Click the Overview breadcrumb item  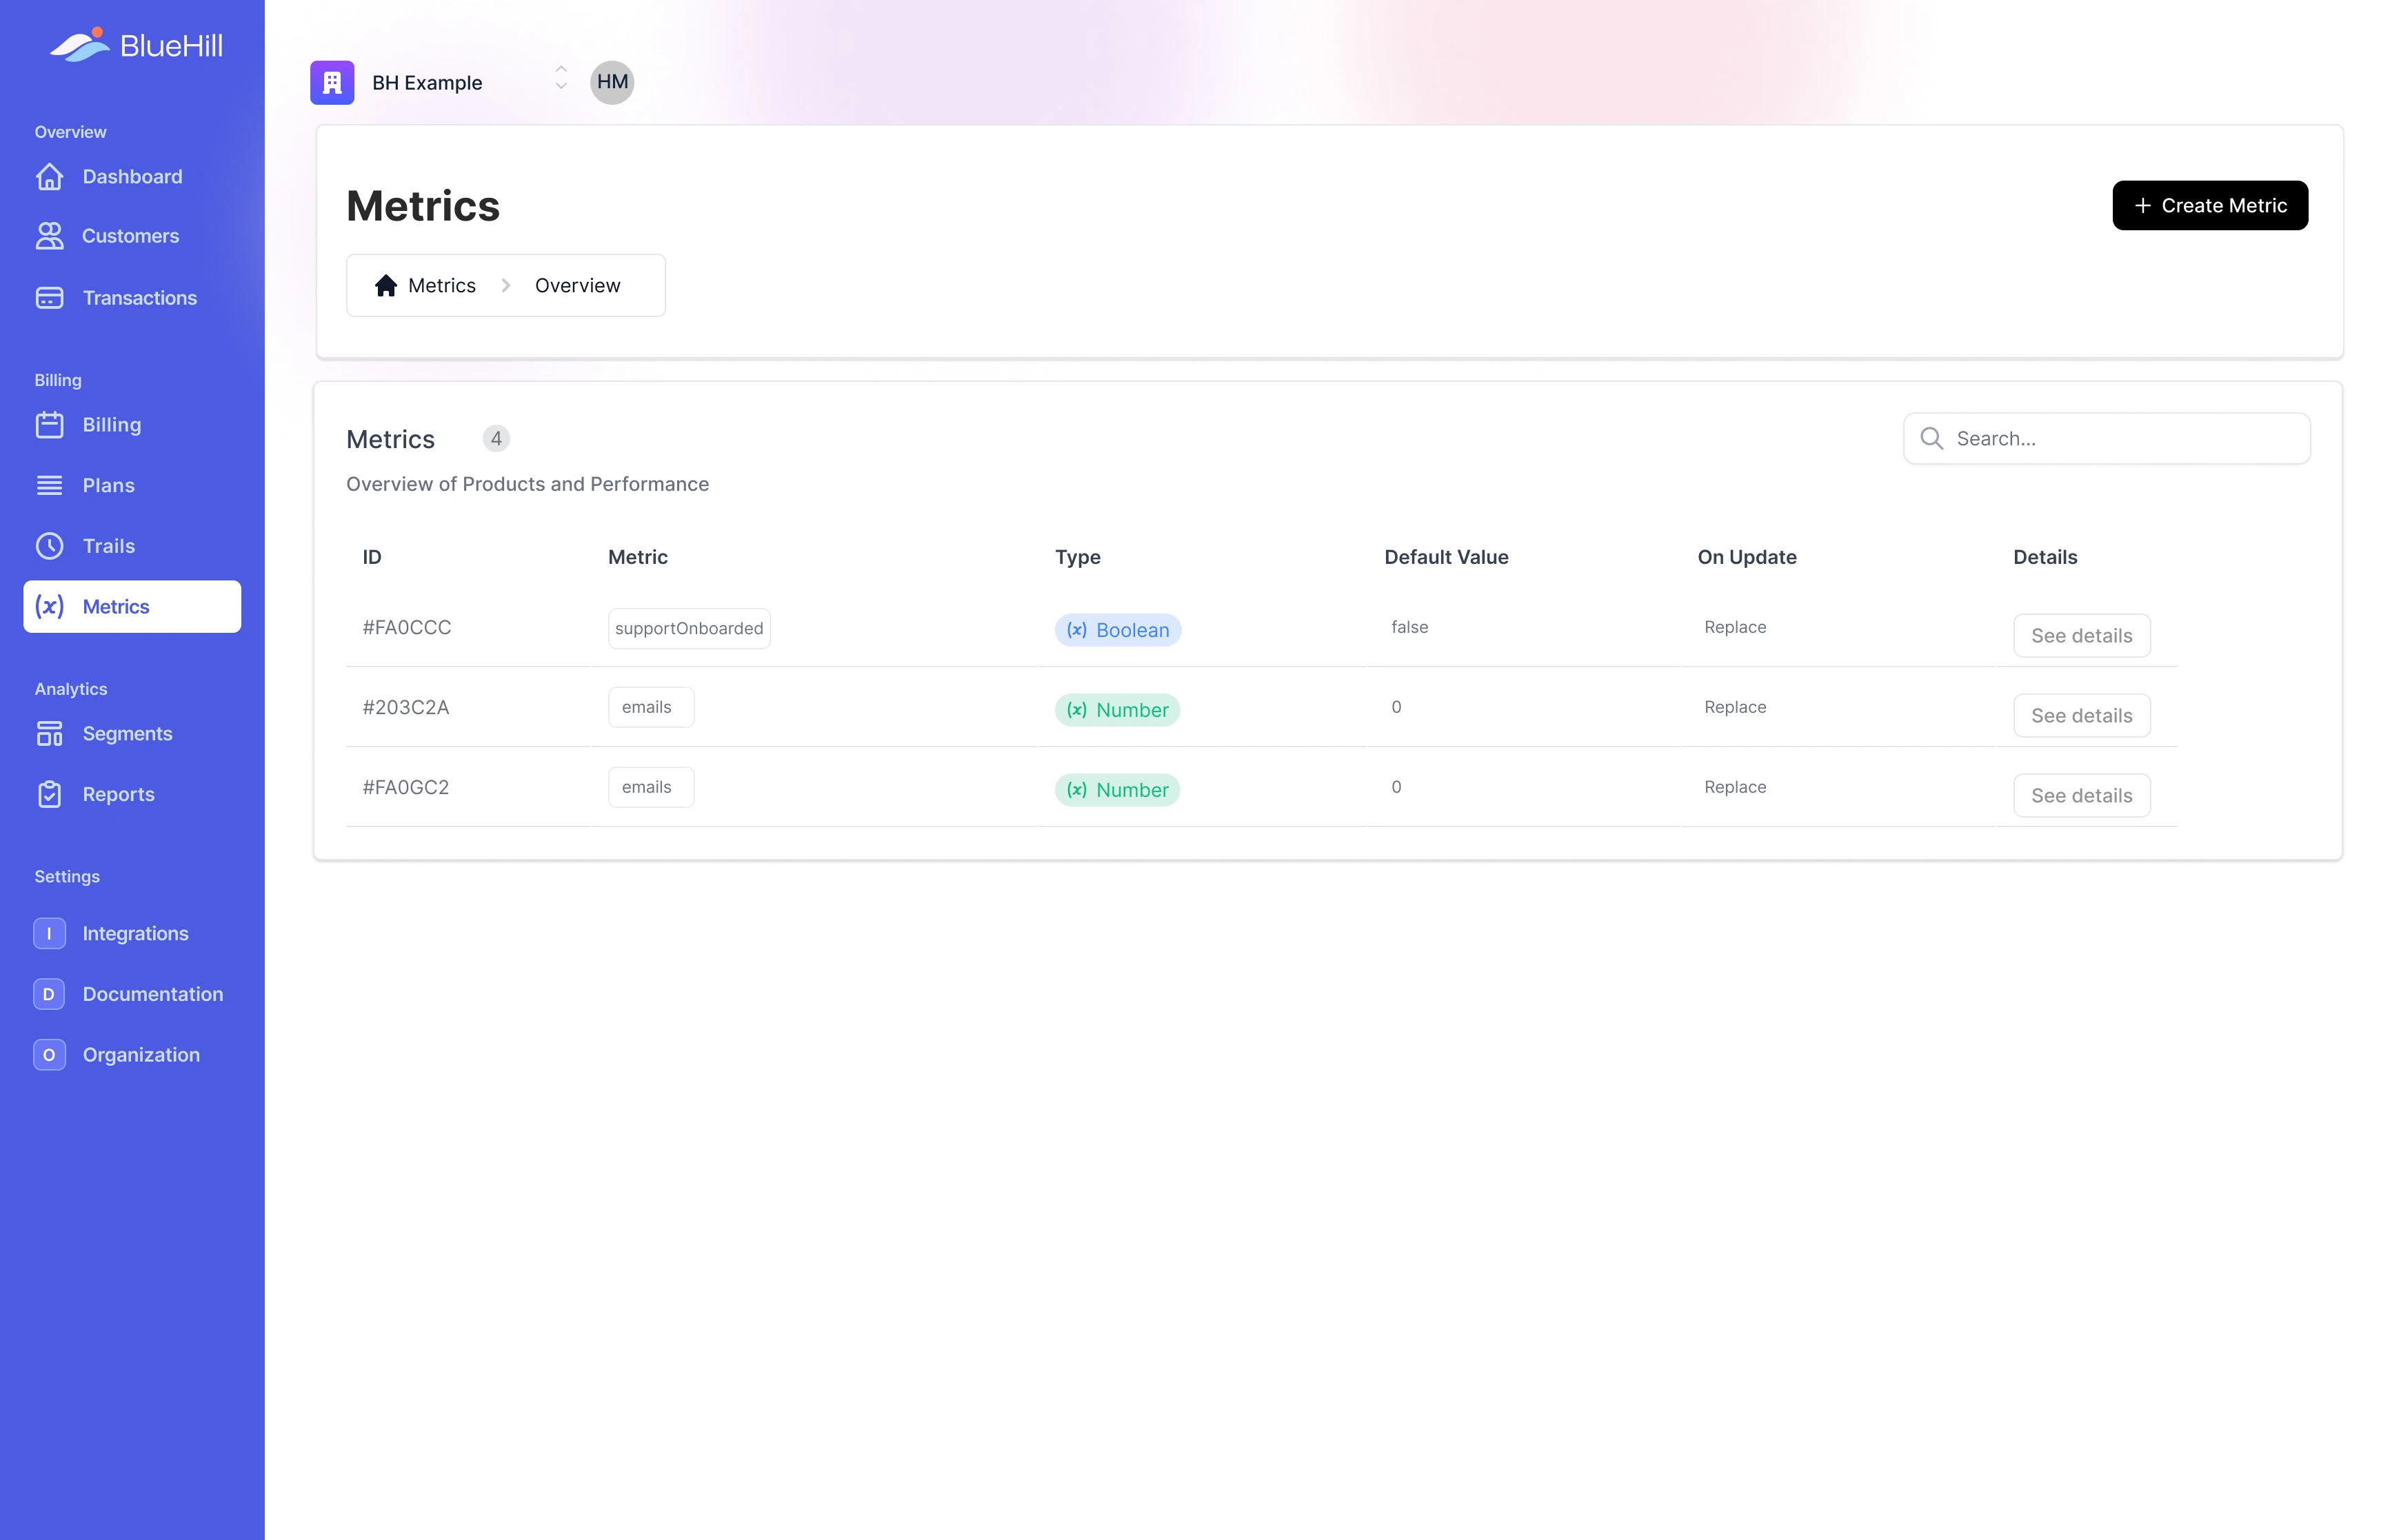pos(577,286)
